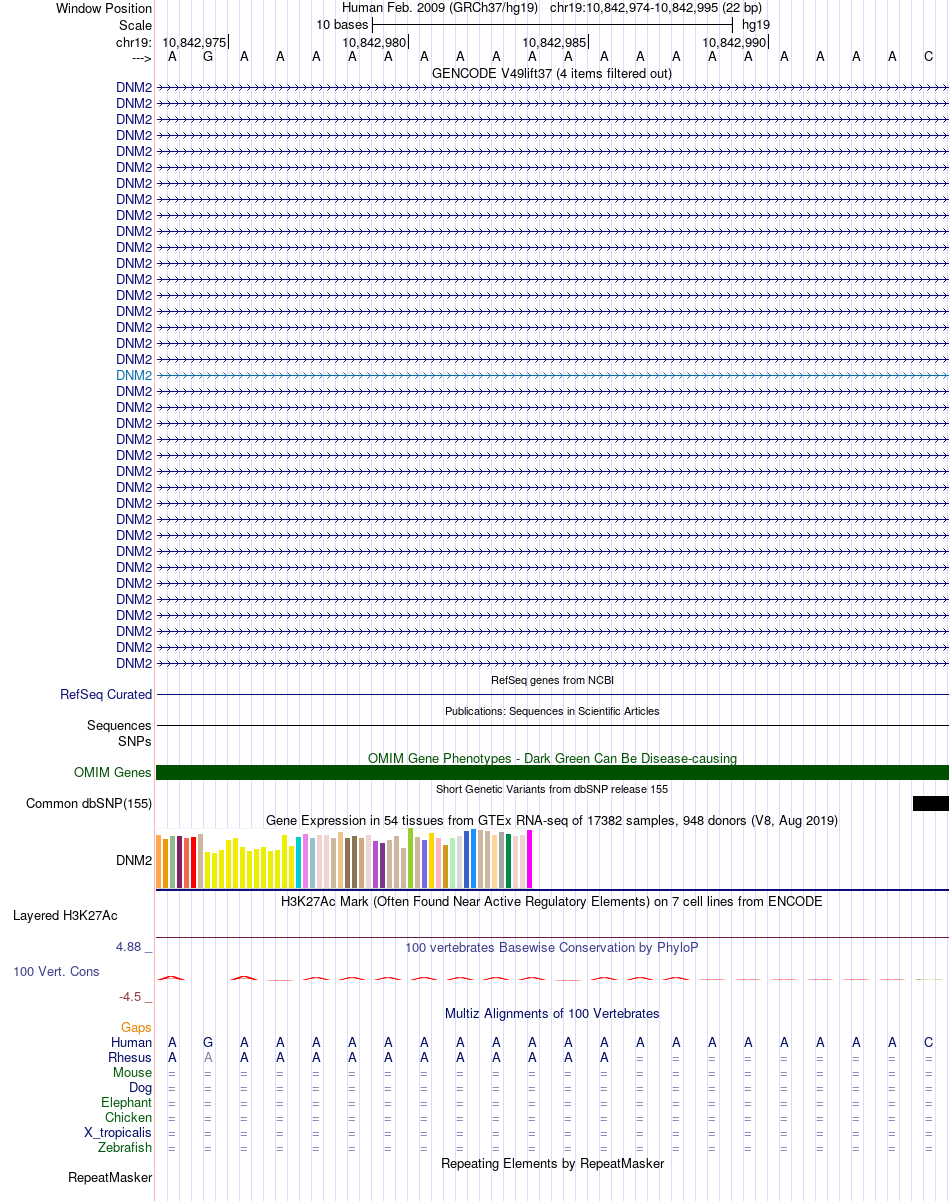This screenshot has width=950, height=1201.
Task: Click the GTEx Gene Expression track title
Action: (x=552, y=820)
